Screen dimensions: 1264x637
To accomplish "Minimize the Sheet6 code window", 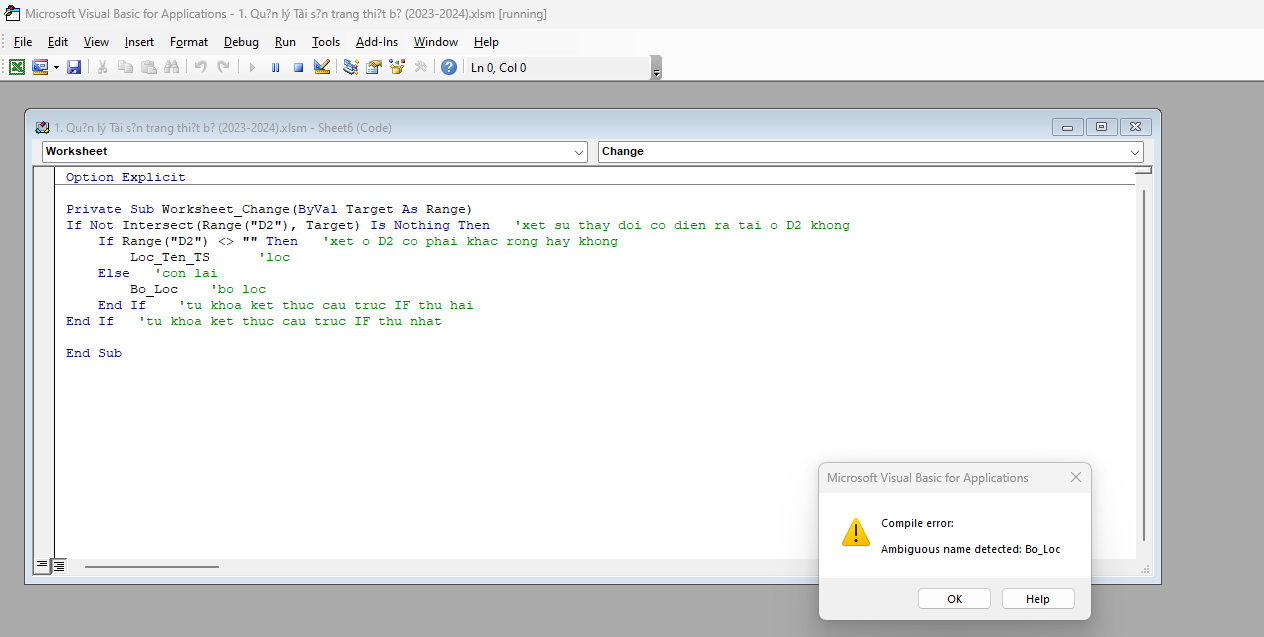I will [x=1068, y=127].
